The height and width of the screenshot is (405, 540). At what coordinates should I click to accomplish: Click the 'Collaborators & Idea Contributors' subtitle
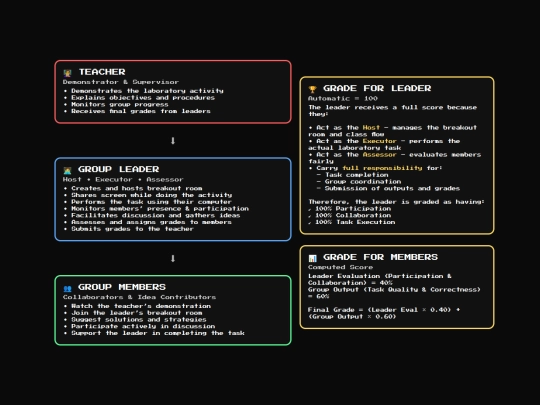pos(139,297)
